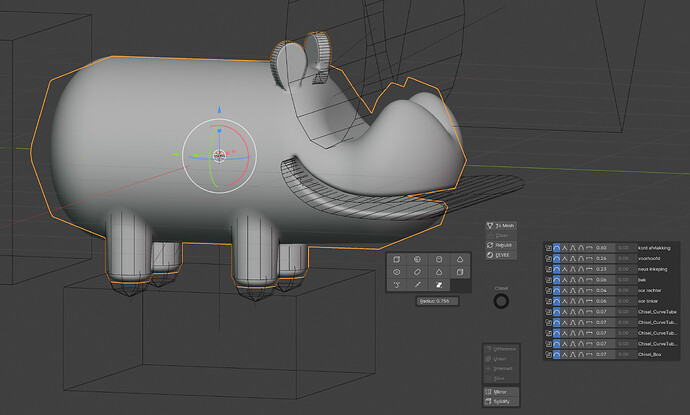The width and height of the screenshot is (690, 415).
Task: Click the Radius 0.755 field
Action: (438, 301)
